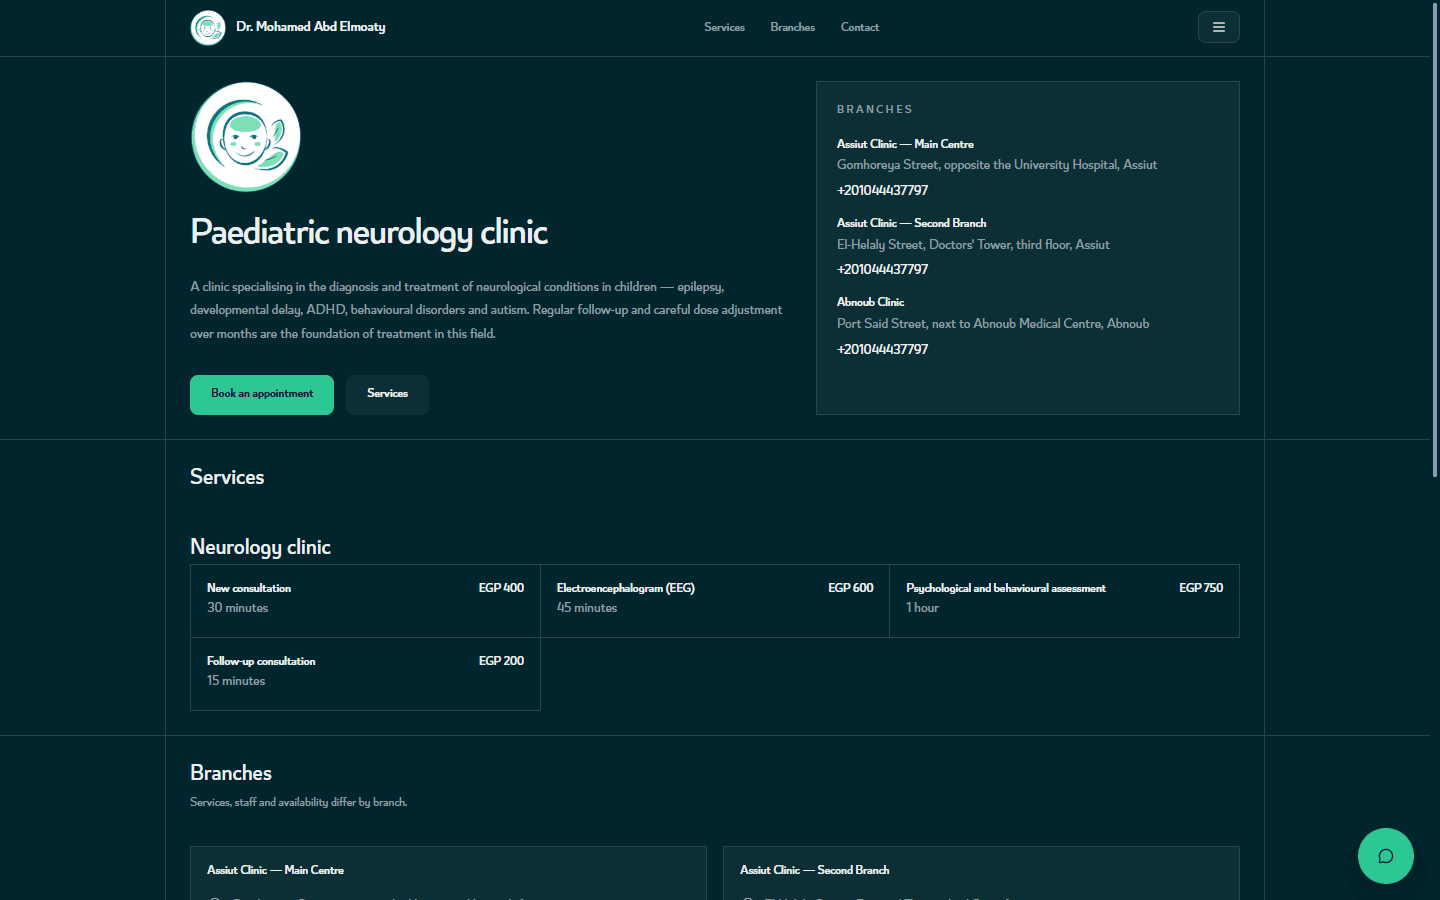Open the chat bubble widget
This screenshot has width=1440, height=900.
(x=1385, y=856)
